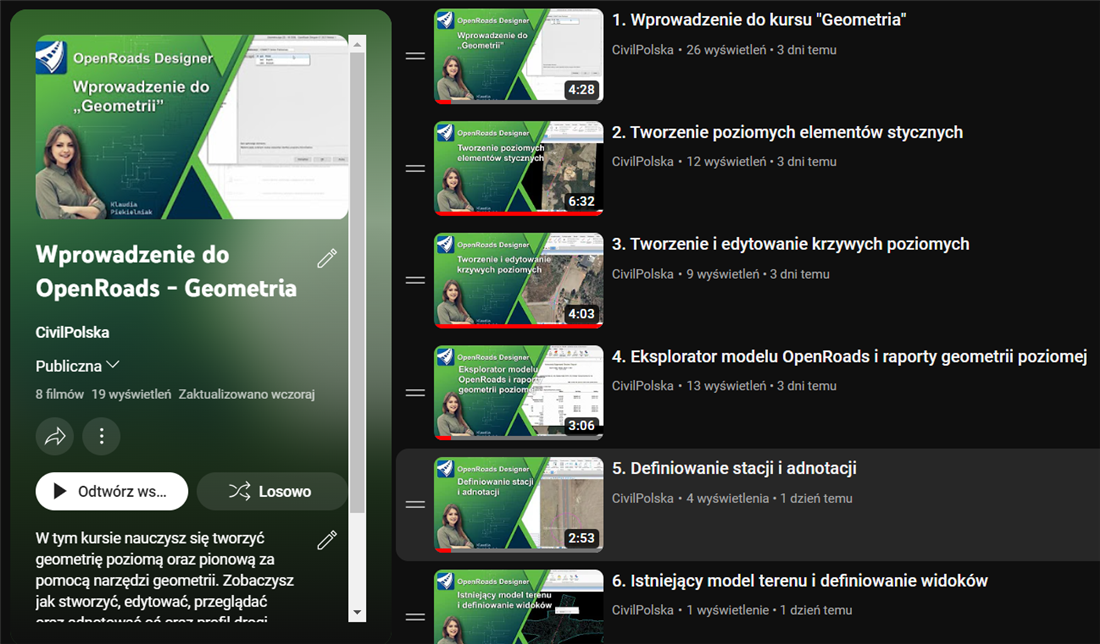Image resolution: width=1100 pixels, height=644 pixels.
Task: Click CivilPolska channel under video 1
Action: point(643,50)
